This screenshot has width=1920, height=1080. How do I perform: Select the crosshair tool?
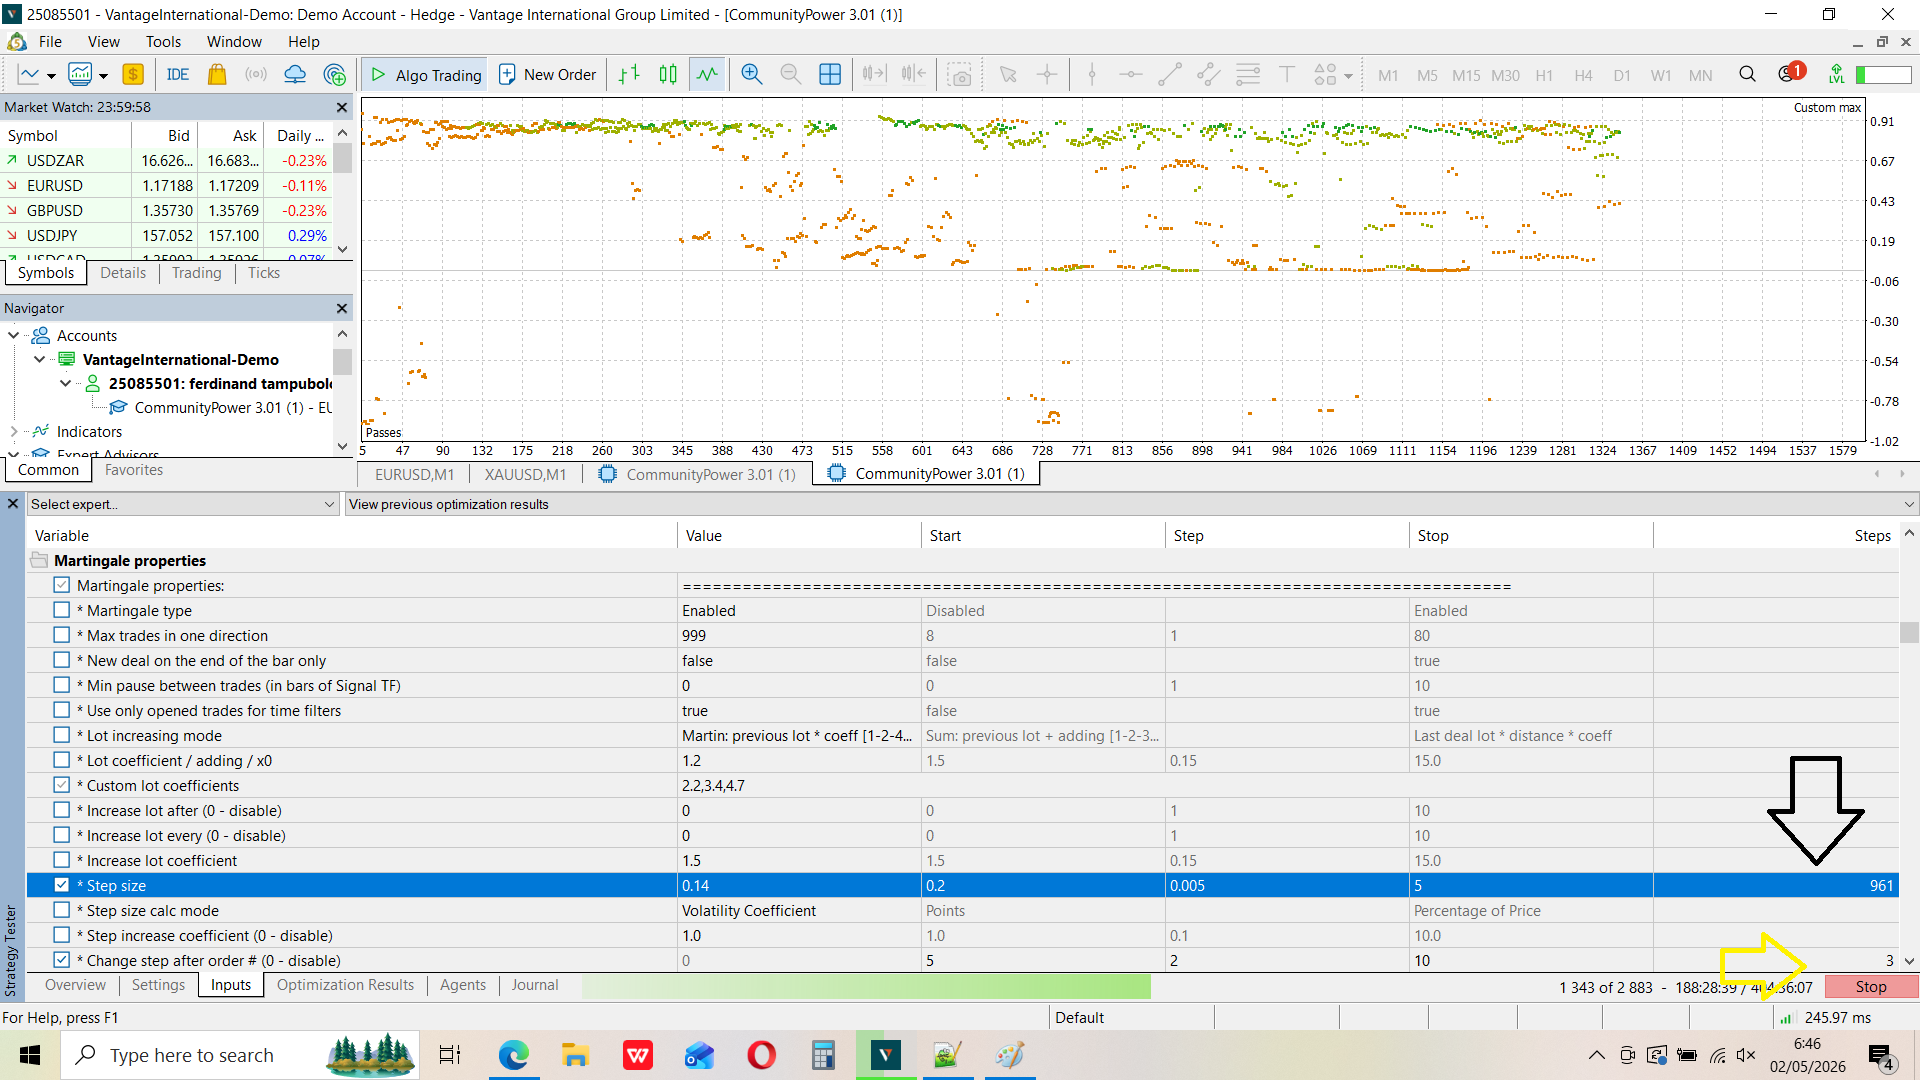(x=1047, y=75)
